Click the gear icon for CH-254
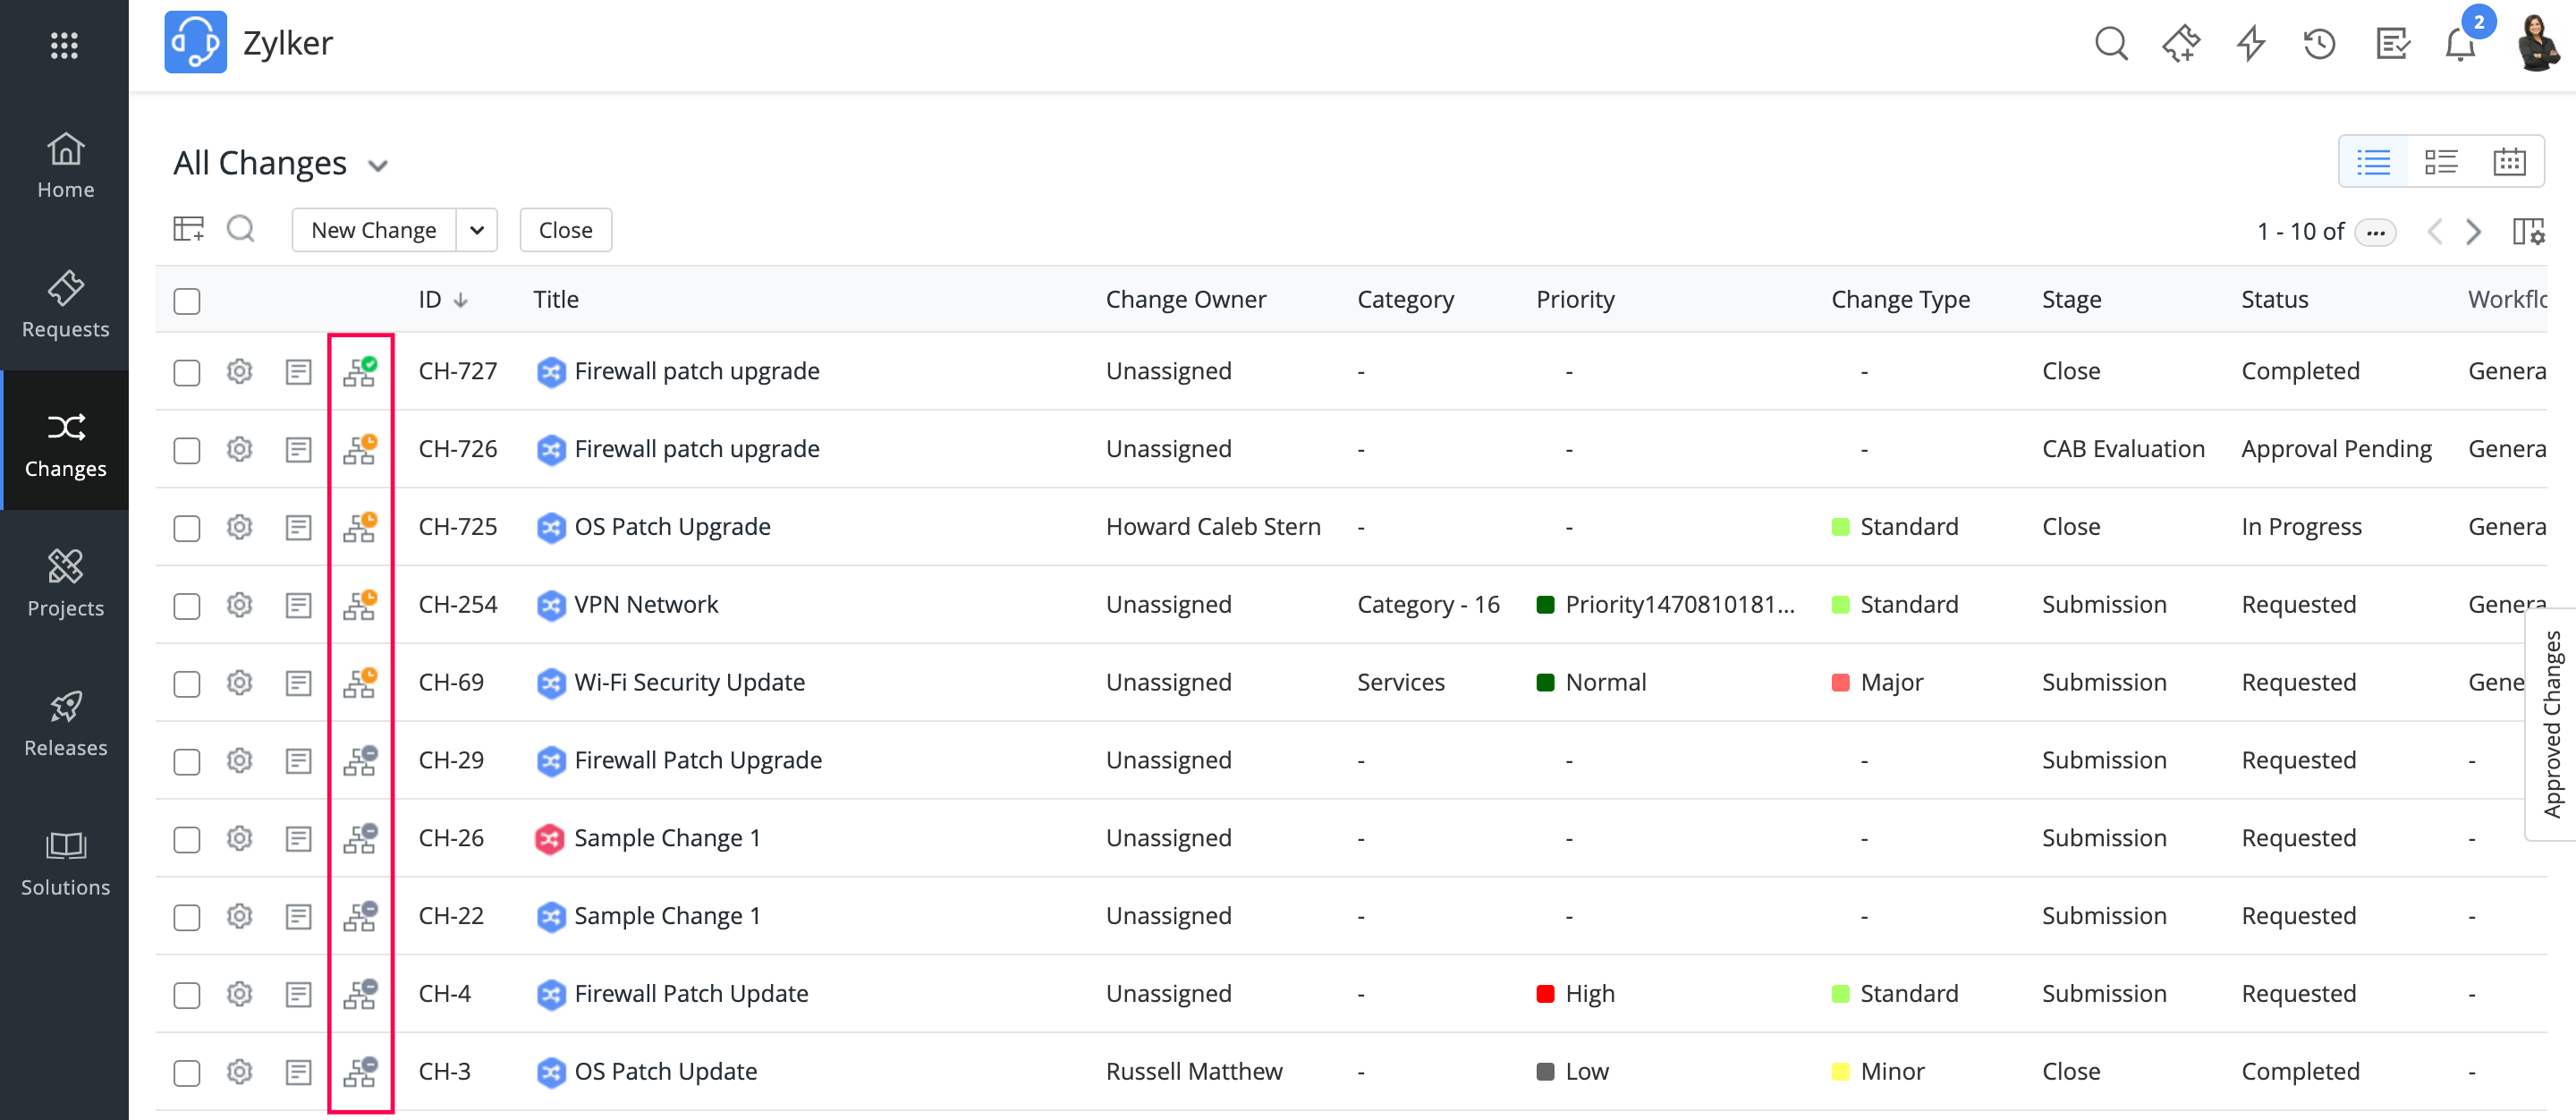This screenshot has height=1120, width=2576. pos(239,605)
